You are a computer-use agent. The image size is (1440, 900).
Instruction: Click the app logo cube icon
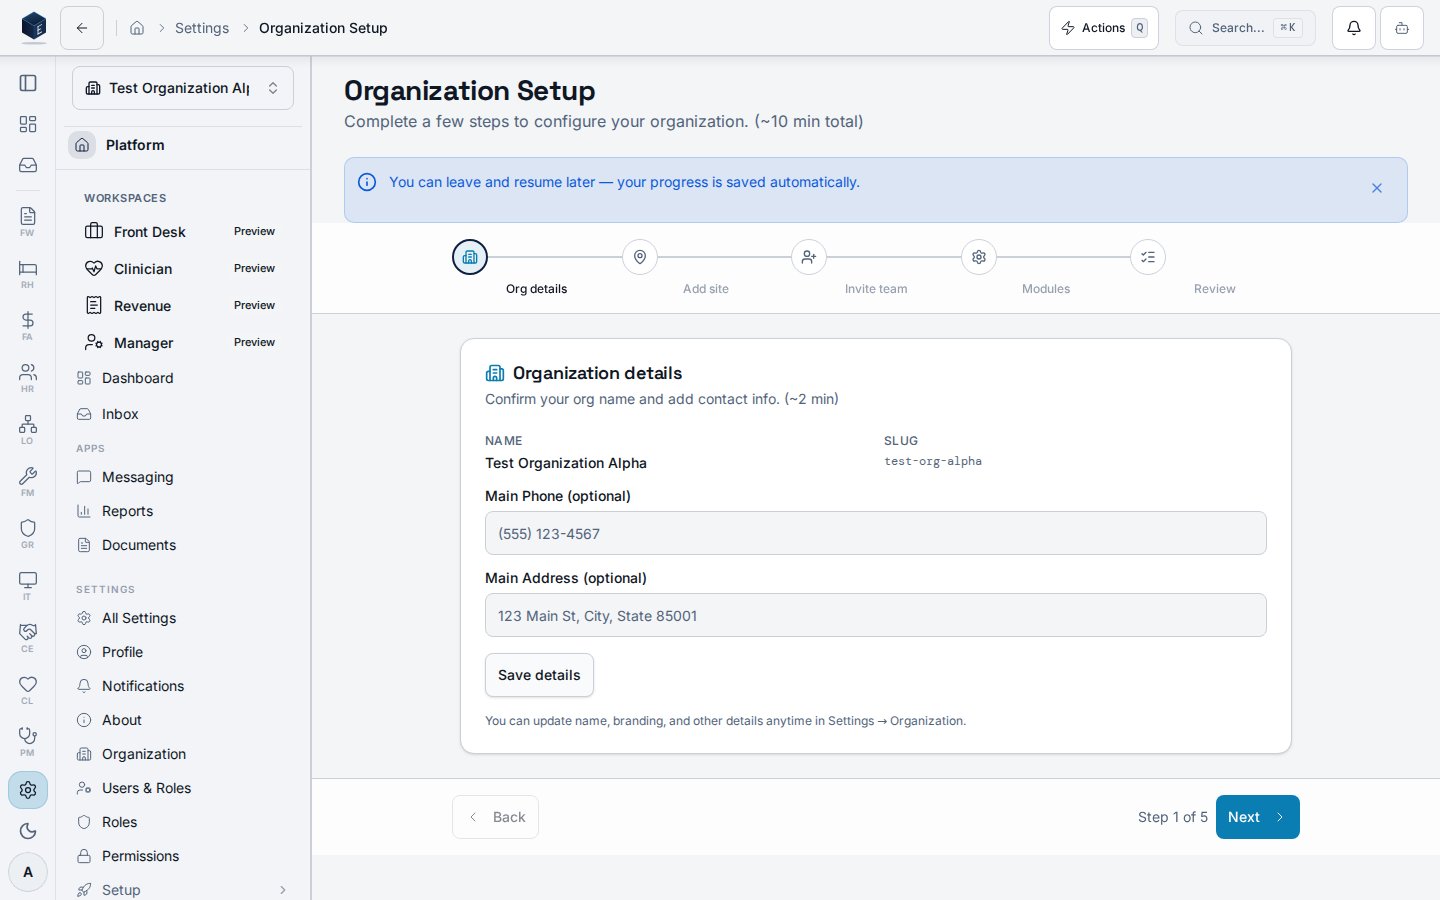point(34,27)
